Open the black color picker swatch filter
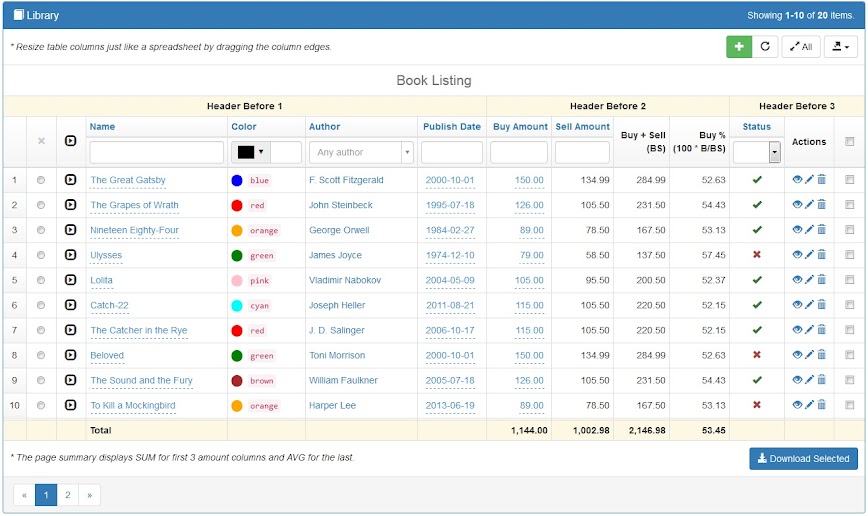Image resolution: width=868 pixels, height=516 pixels. click(250, 152)
